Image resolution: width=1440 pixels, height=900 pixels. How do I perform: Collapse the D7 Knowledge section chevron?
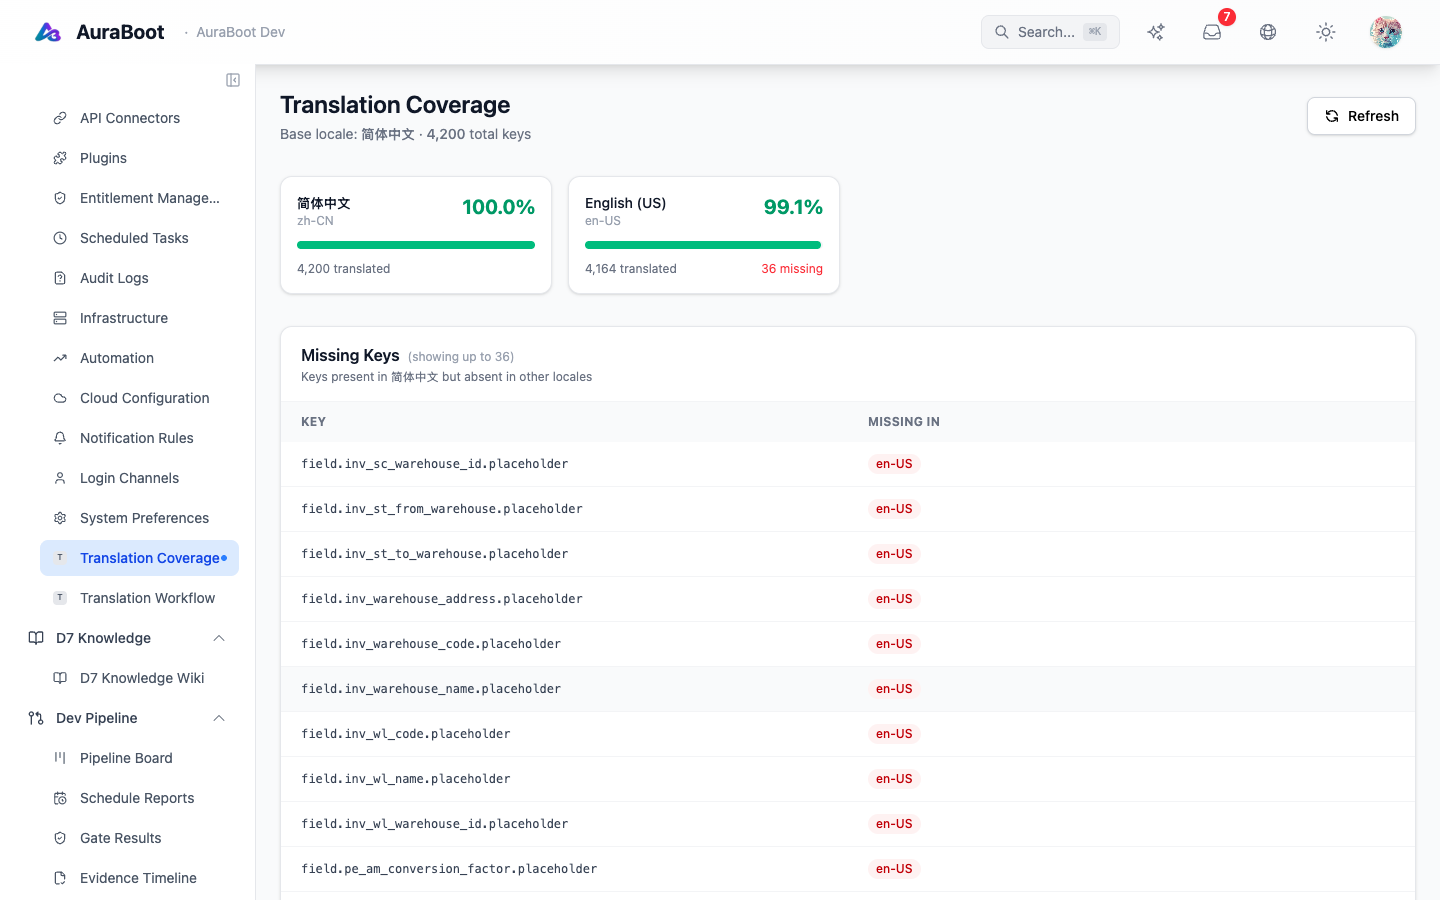(x=219, y=638)
